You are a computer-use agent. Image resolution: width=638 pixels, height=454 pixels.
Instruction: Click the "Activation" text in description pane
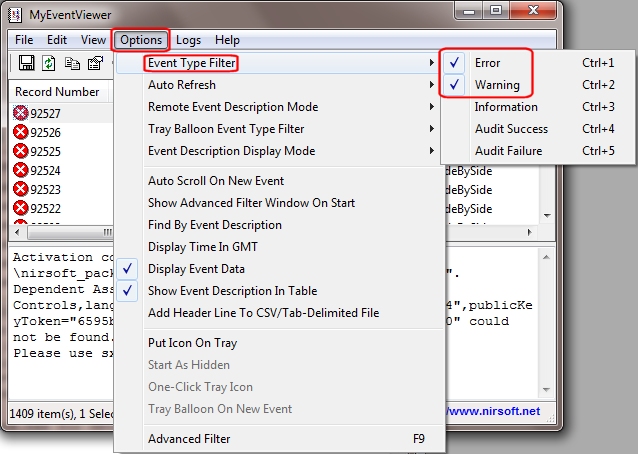pos(52,257)
